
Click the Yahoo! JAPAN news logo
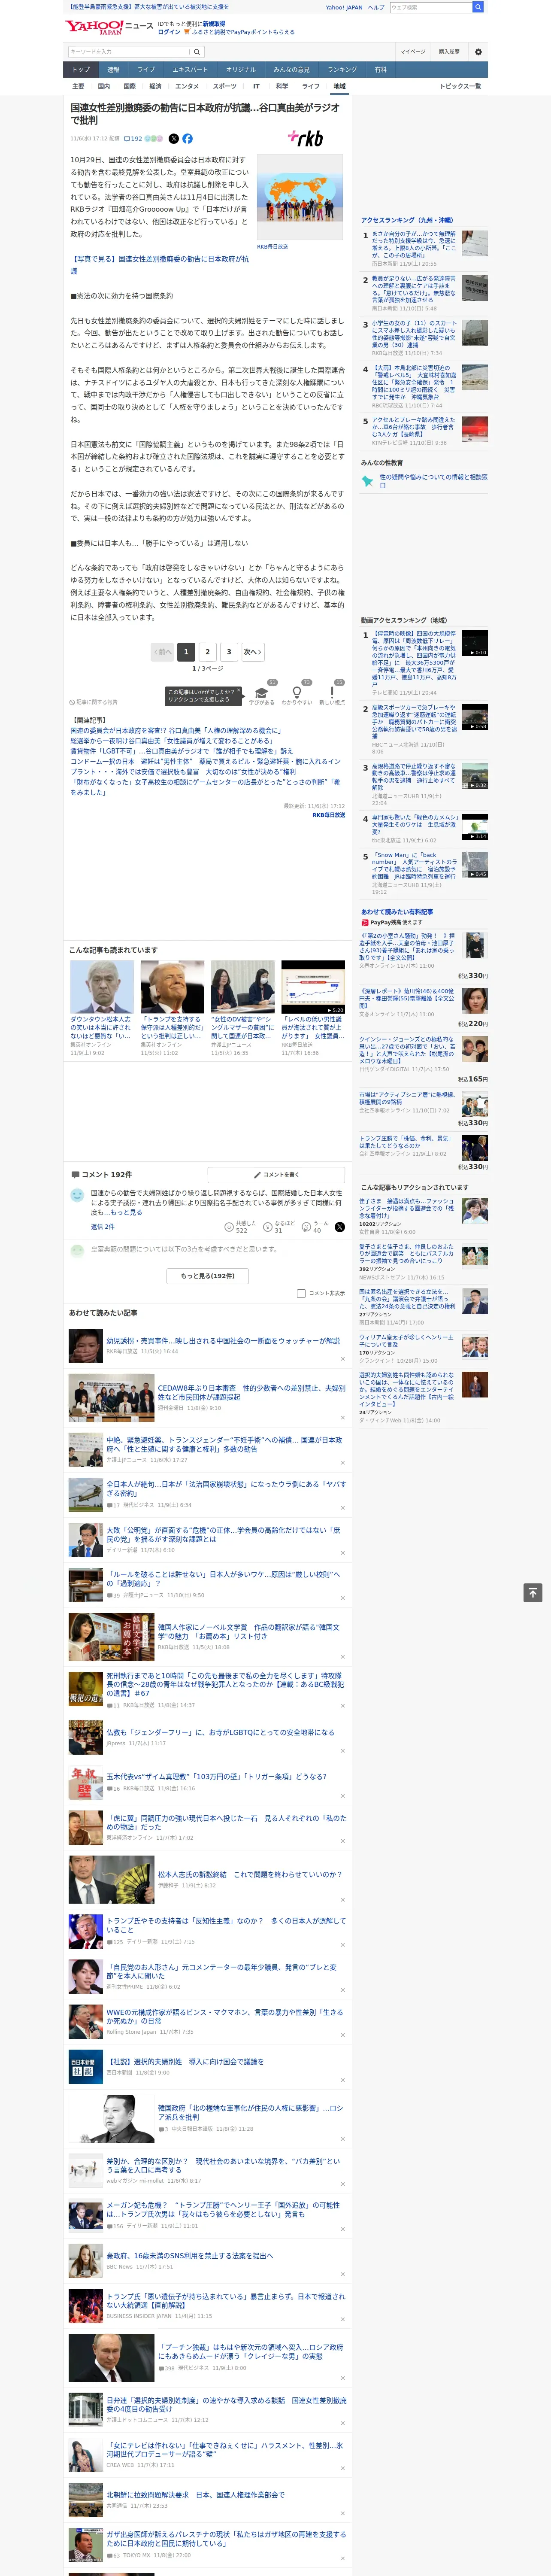tap(110, 27)
